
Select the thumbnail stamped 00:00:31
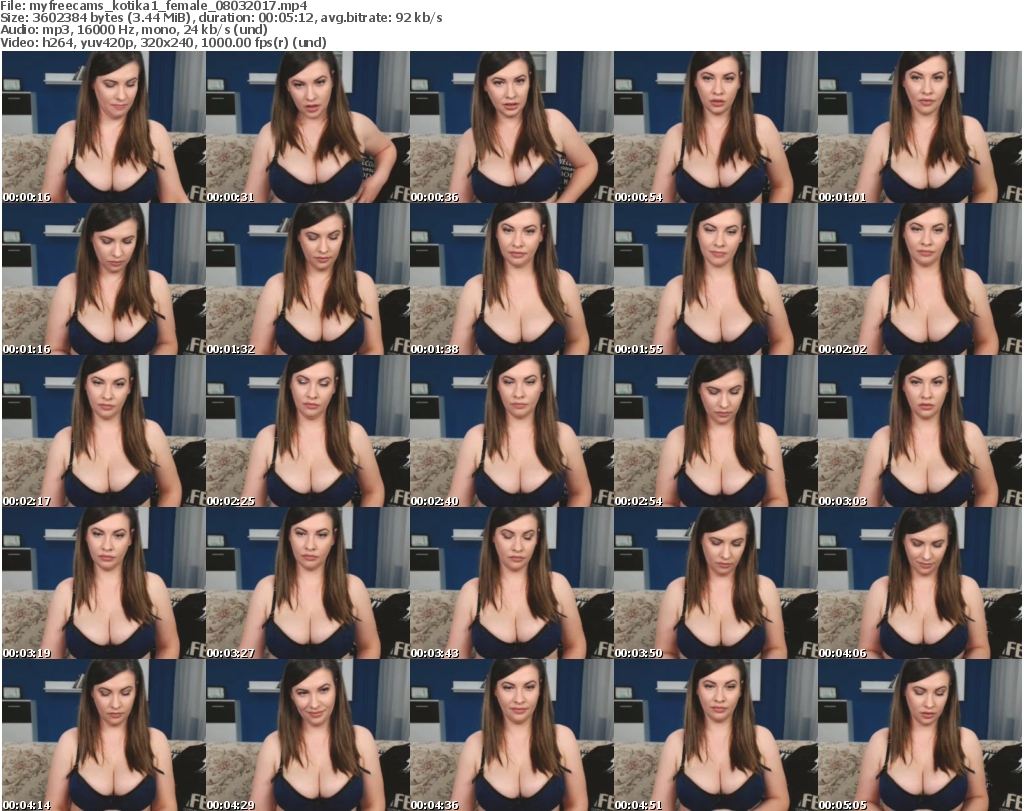click(308, 127)
